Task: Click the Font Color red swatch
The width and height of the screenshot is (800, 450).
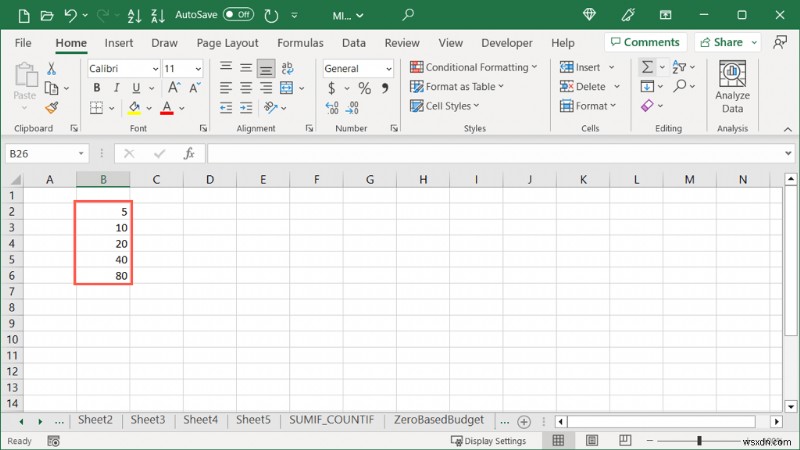Action: (167, 108)
